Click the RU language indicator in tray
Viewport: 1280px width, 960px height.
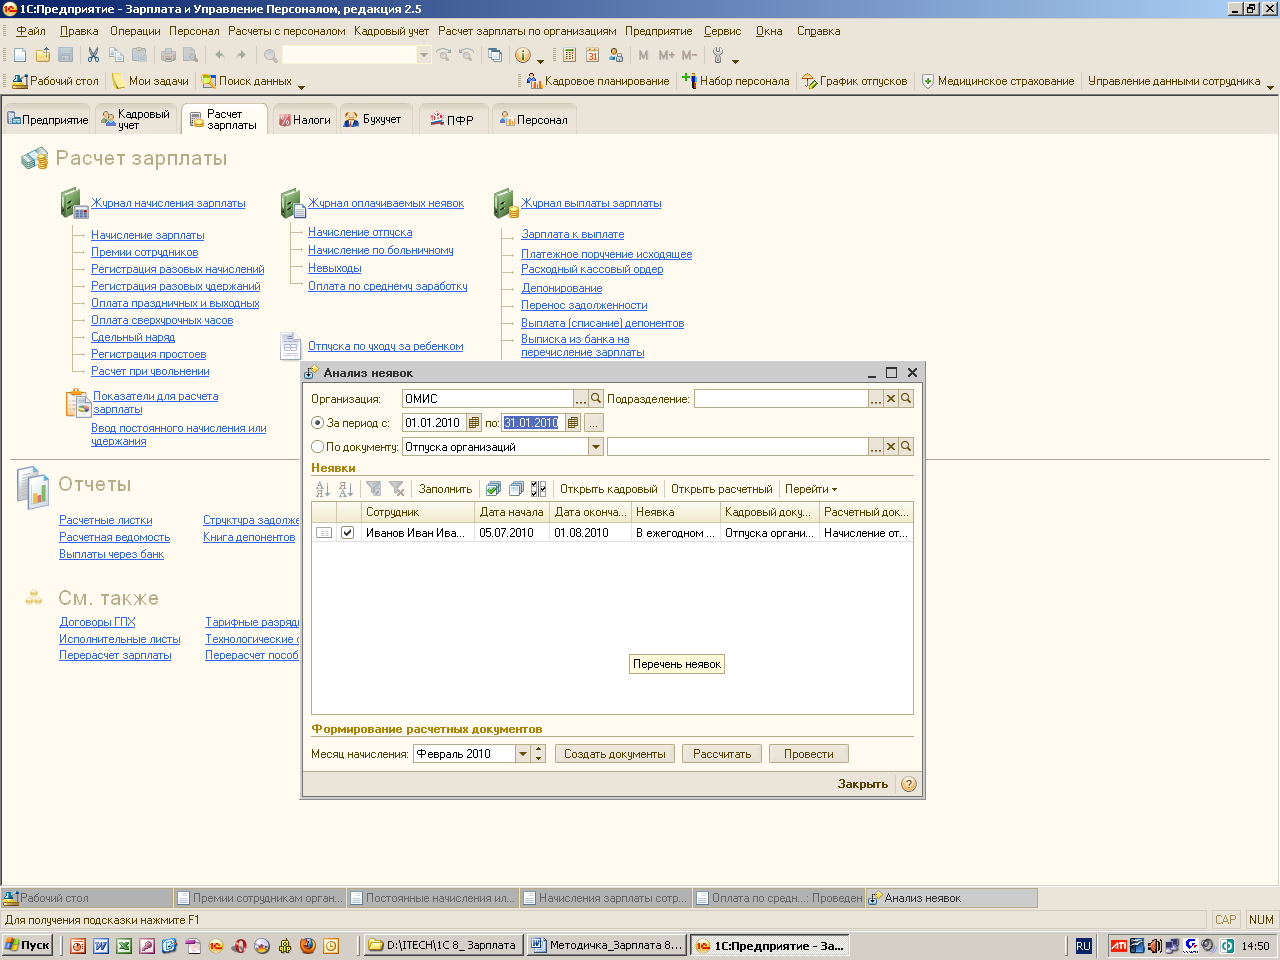point(1083,946)
